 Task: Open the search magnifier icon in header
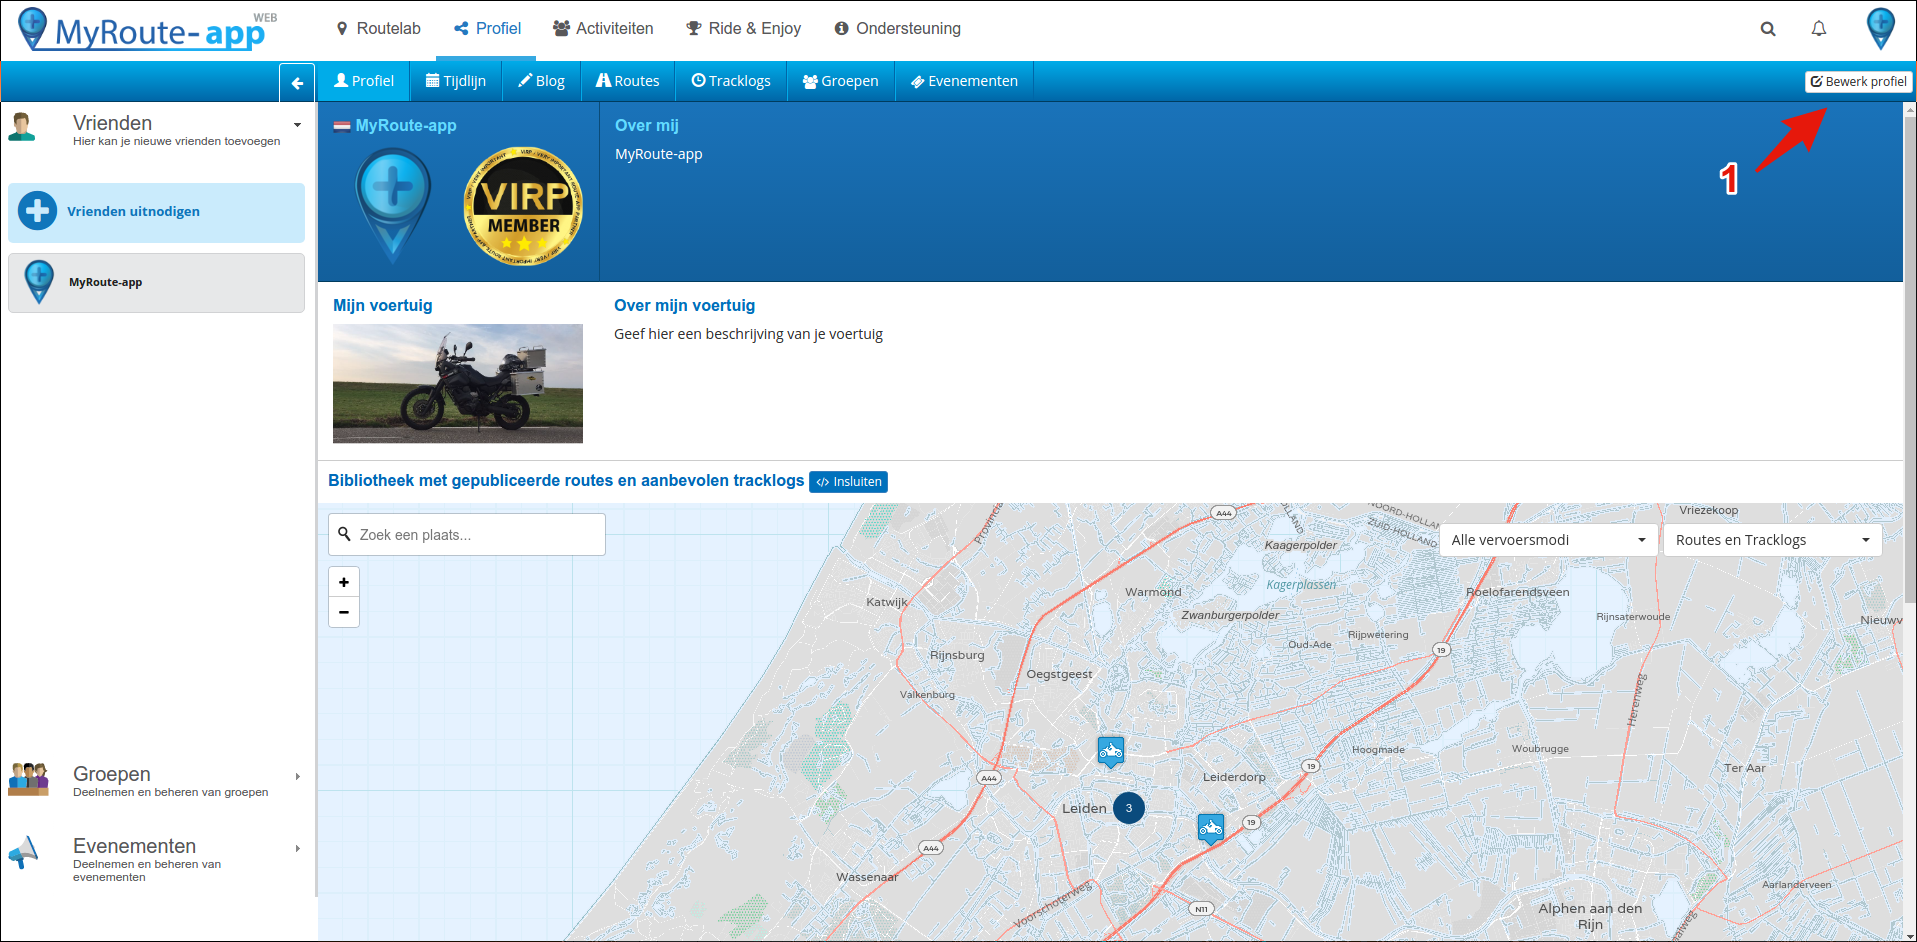(x=1768, y=29)
